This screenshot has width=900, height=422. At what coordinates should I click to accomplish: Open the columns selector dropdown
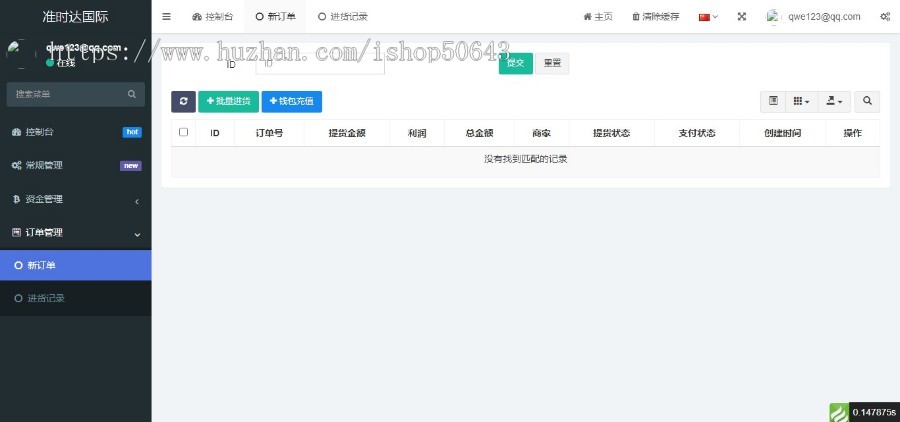pos(801,102)
